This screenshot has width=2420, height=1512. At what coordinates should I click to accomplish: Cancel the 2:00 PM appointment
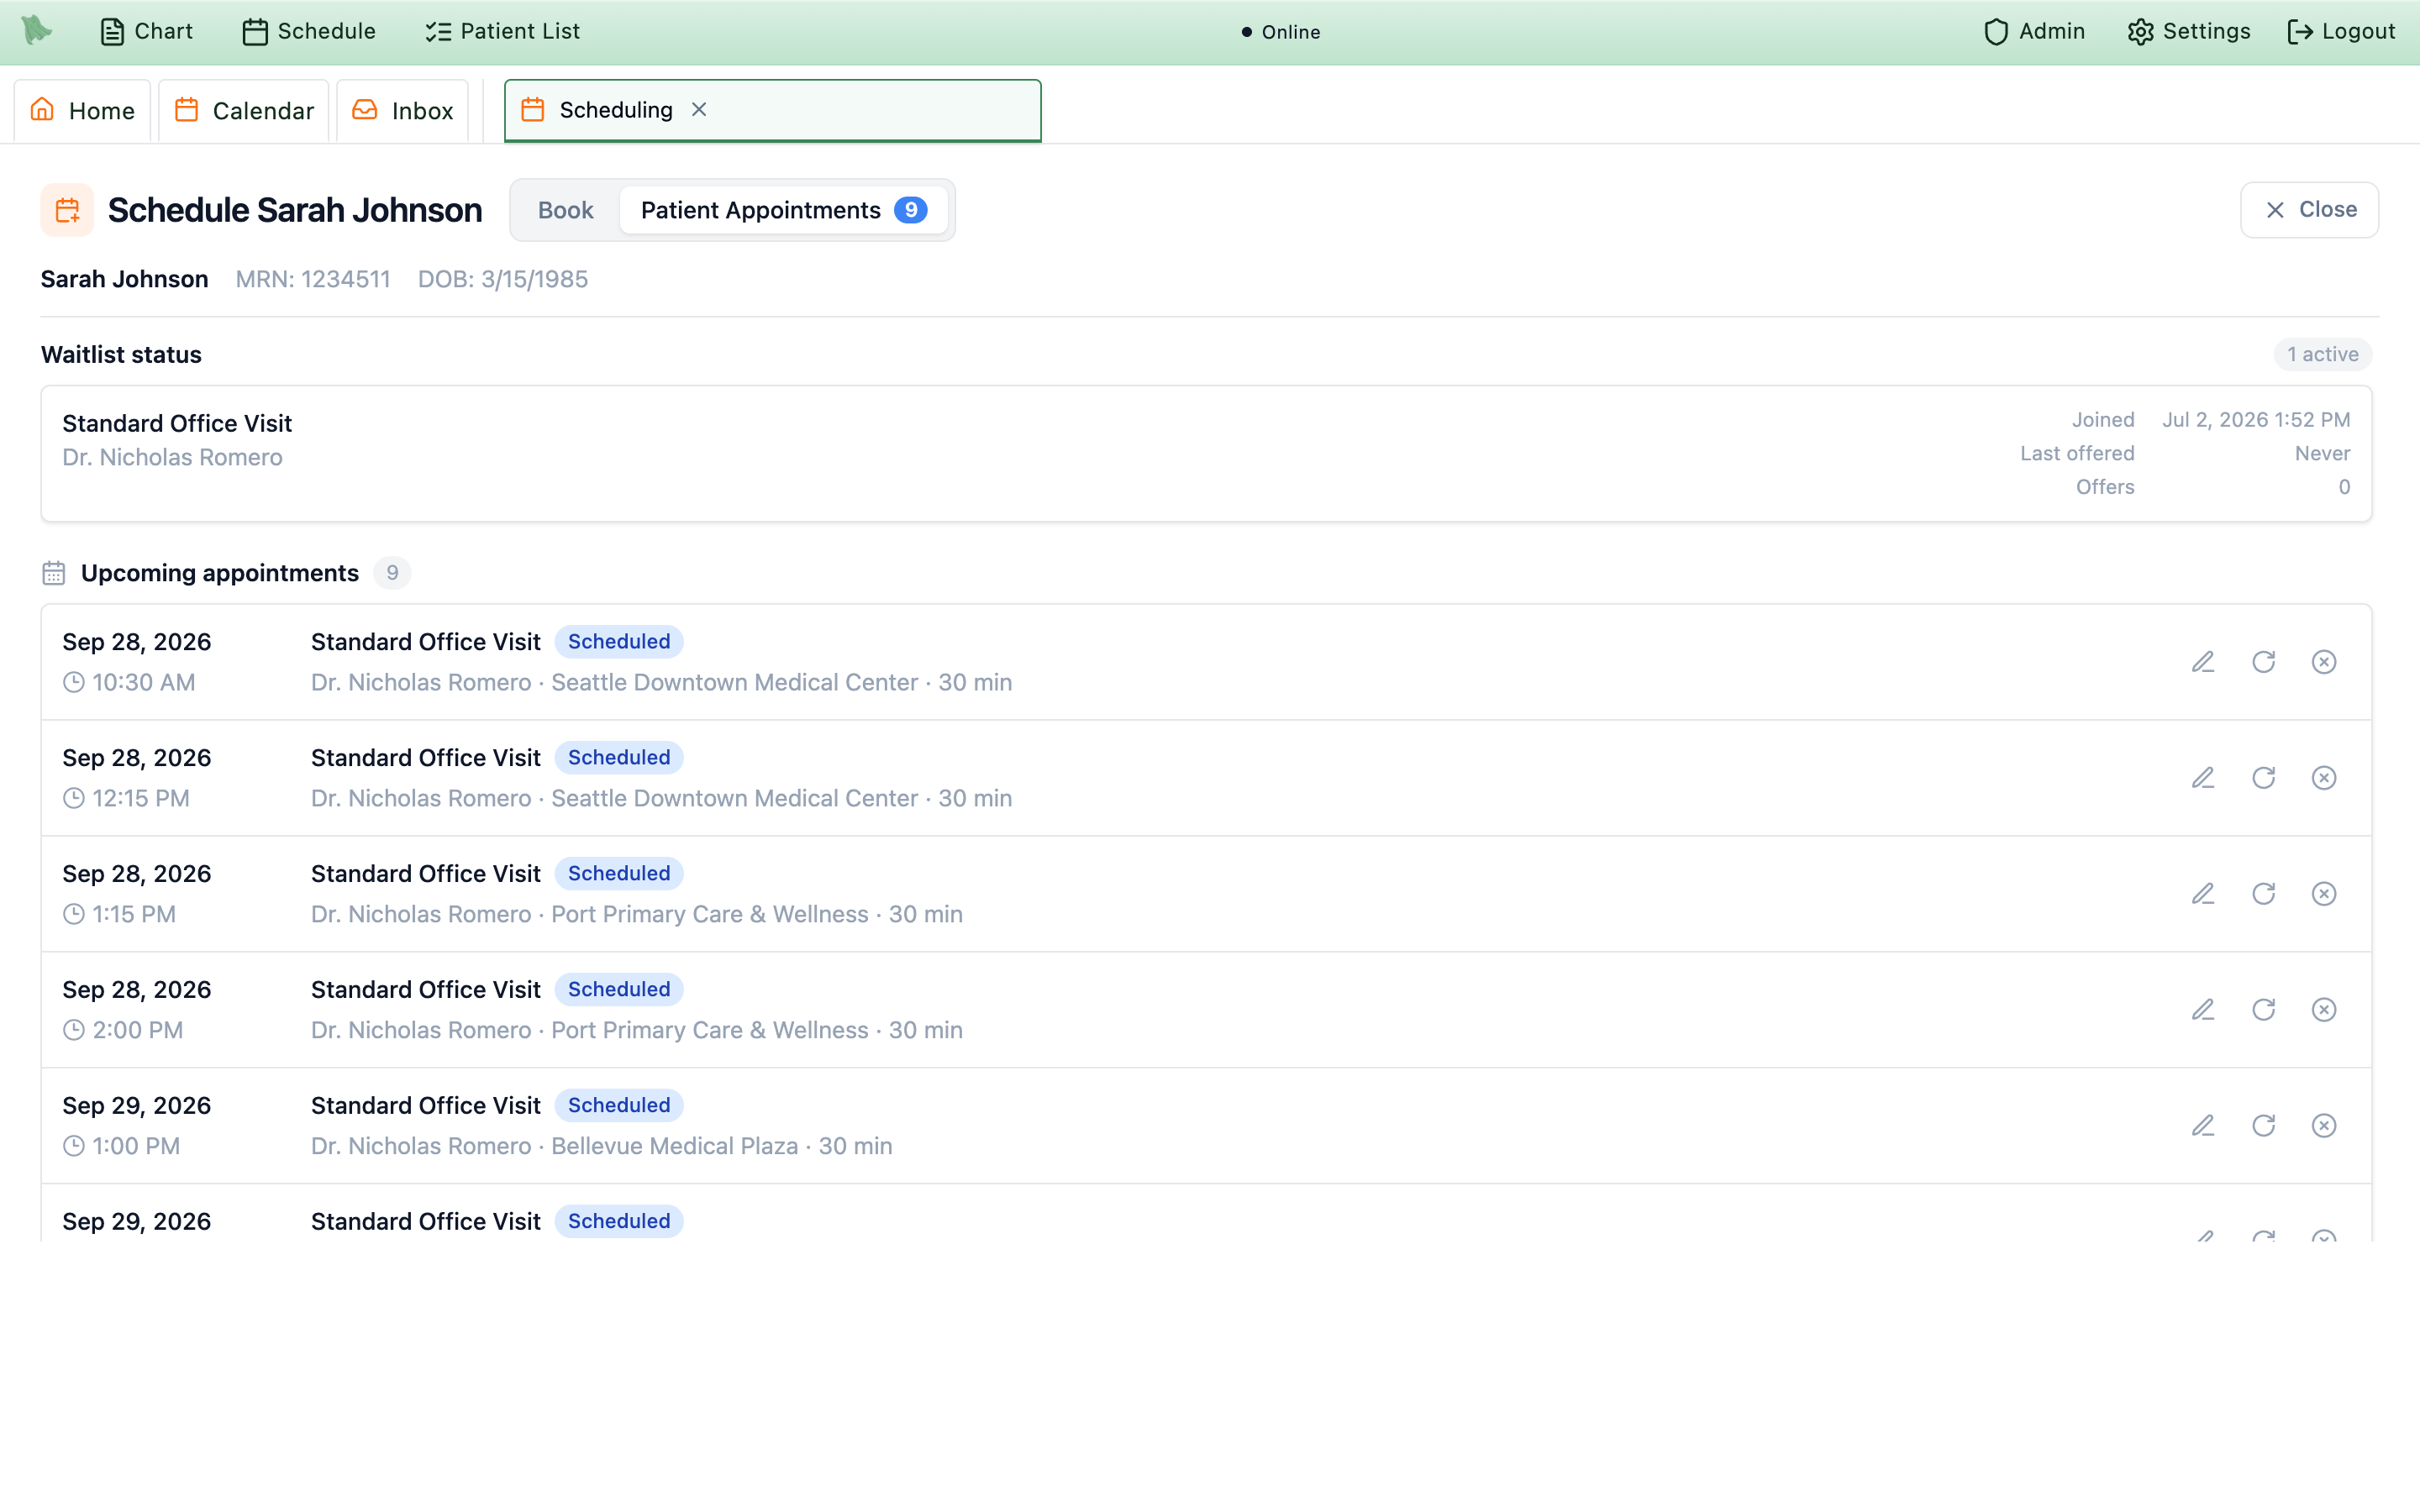click(x=2324, y=1010)
